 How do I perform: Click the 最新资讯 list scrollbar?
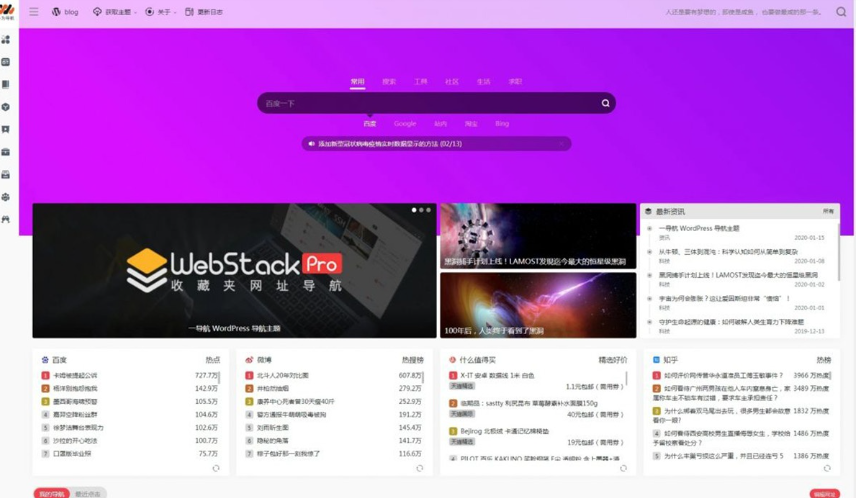pos(838,251)
